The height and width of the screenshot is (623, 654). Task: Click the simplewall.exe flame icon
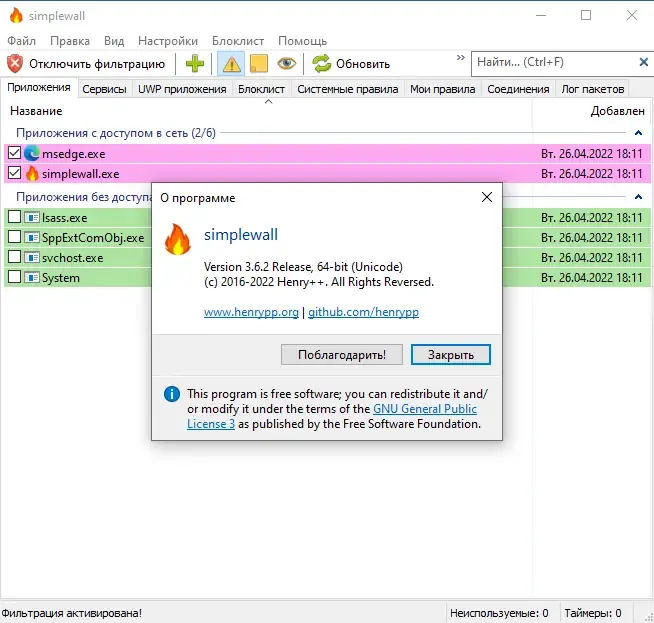point(32,173)
